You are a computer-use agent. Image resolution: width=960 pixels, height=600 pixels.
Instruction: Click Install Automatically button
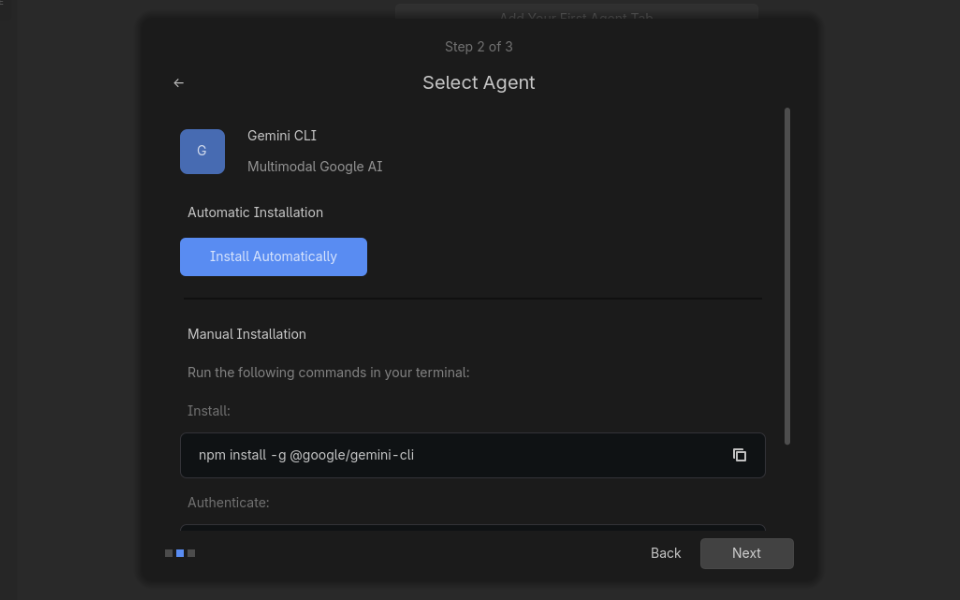(x=273, y=257)
